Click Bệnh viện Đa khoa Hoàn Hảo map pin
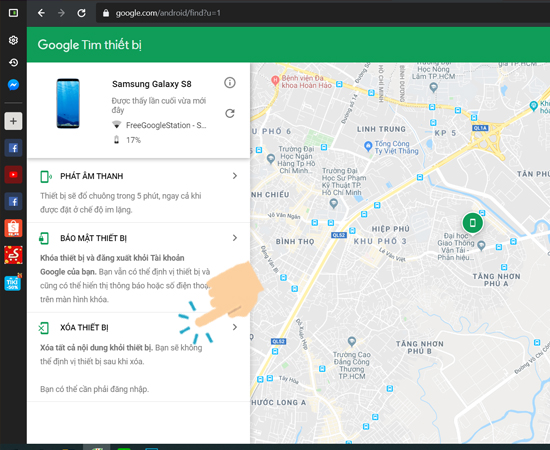The image size is (550, 450). point(275,81)
